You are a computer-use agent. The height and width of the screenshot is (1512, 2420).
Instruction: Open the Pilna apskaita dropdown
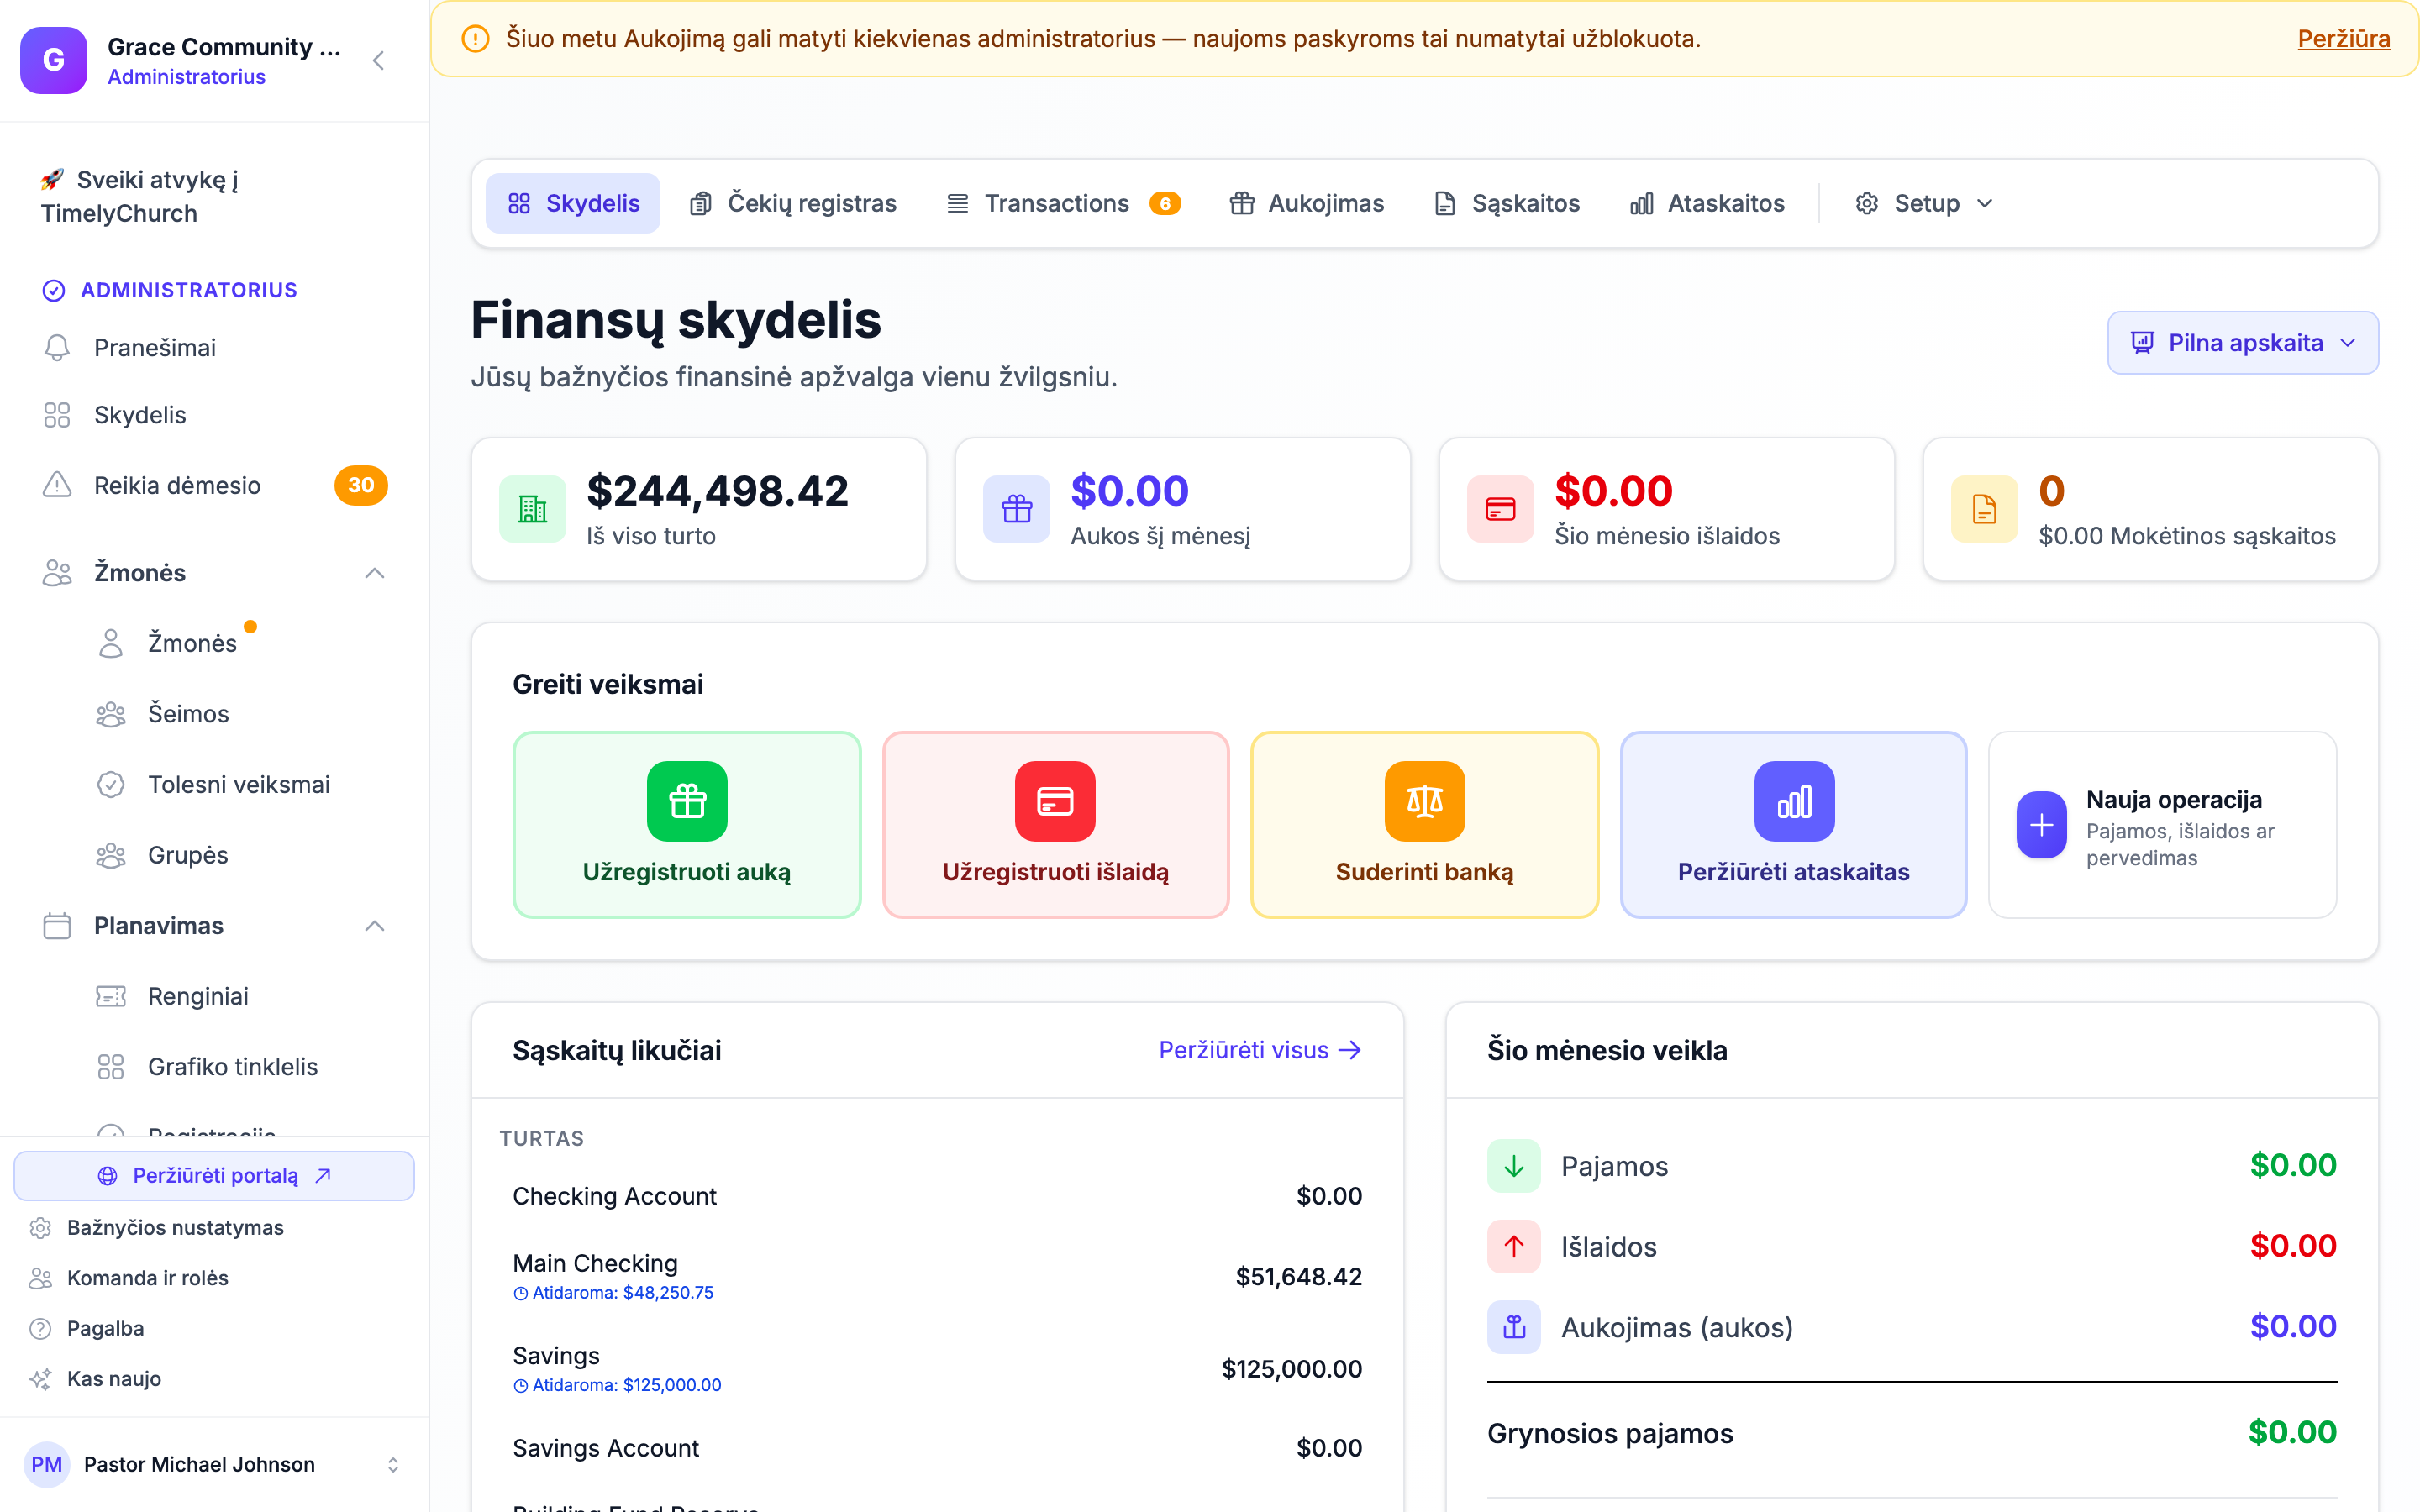click(2243, 343)
